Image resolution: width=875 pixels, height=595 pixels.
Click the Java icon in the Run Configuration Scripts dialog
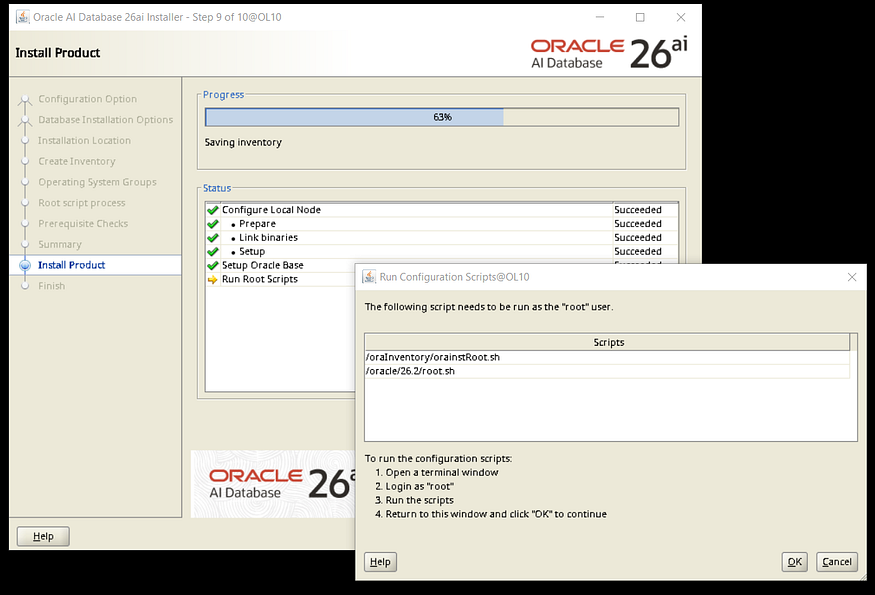click(x=369, y=277)
